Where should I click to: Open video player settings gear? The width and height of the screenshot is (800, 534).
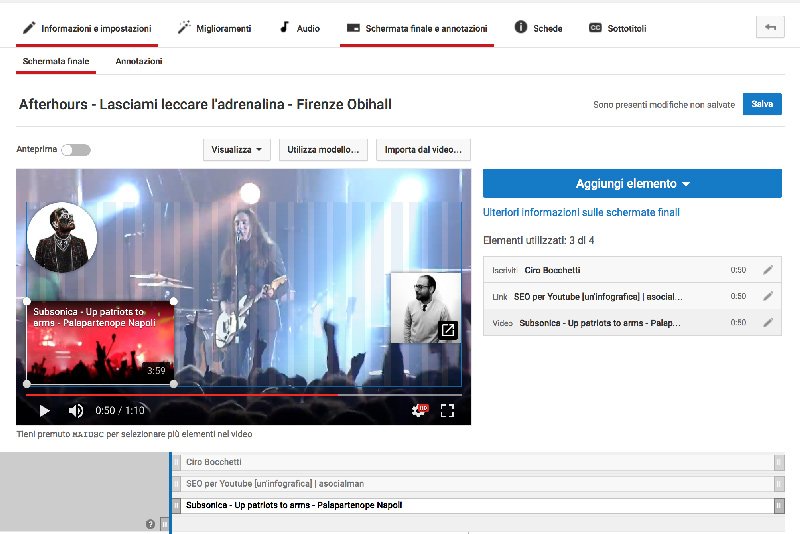419,410
